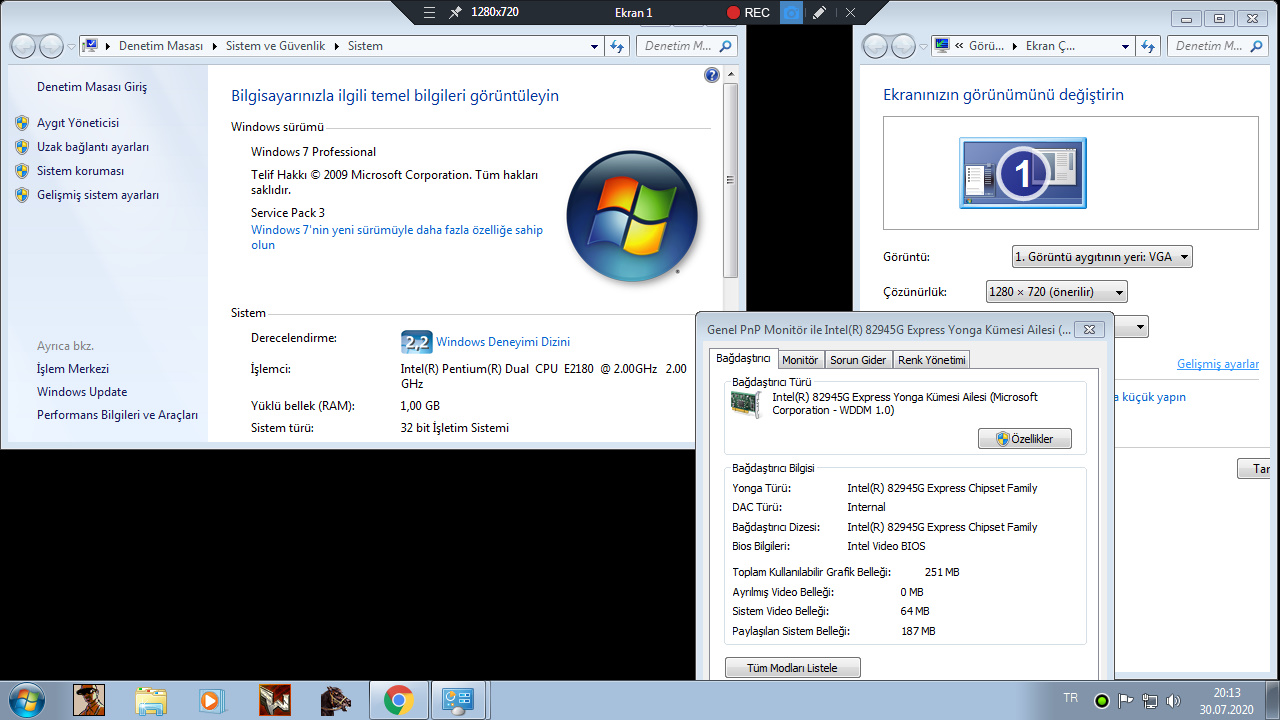
Task: Open the network tray icon
Action: tap(1150, 700)
